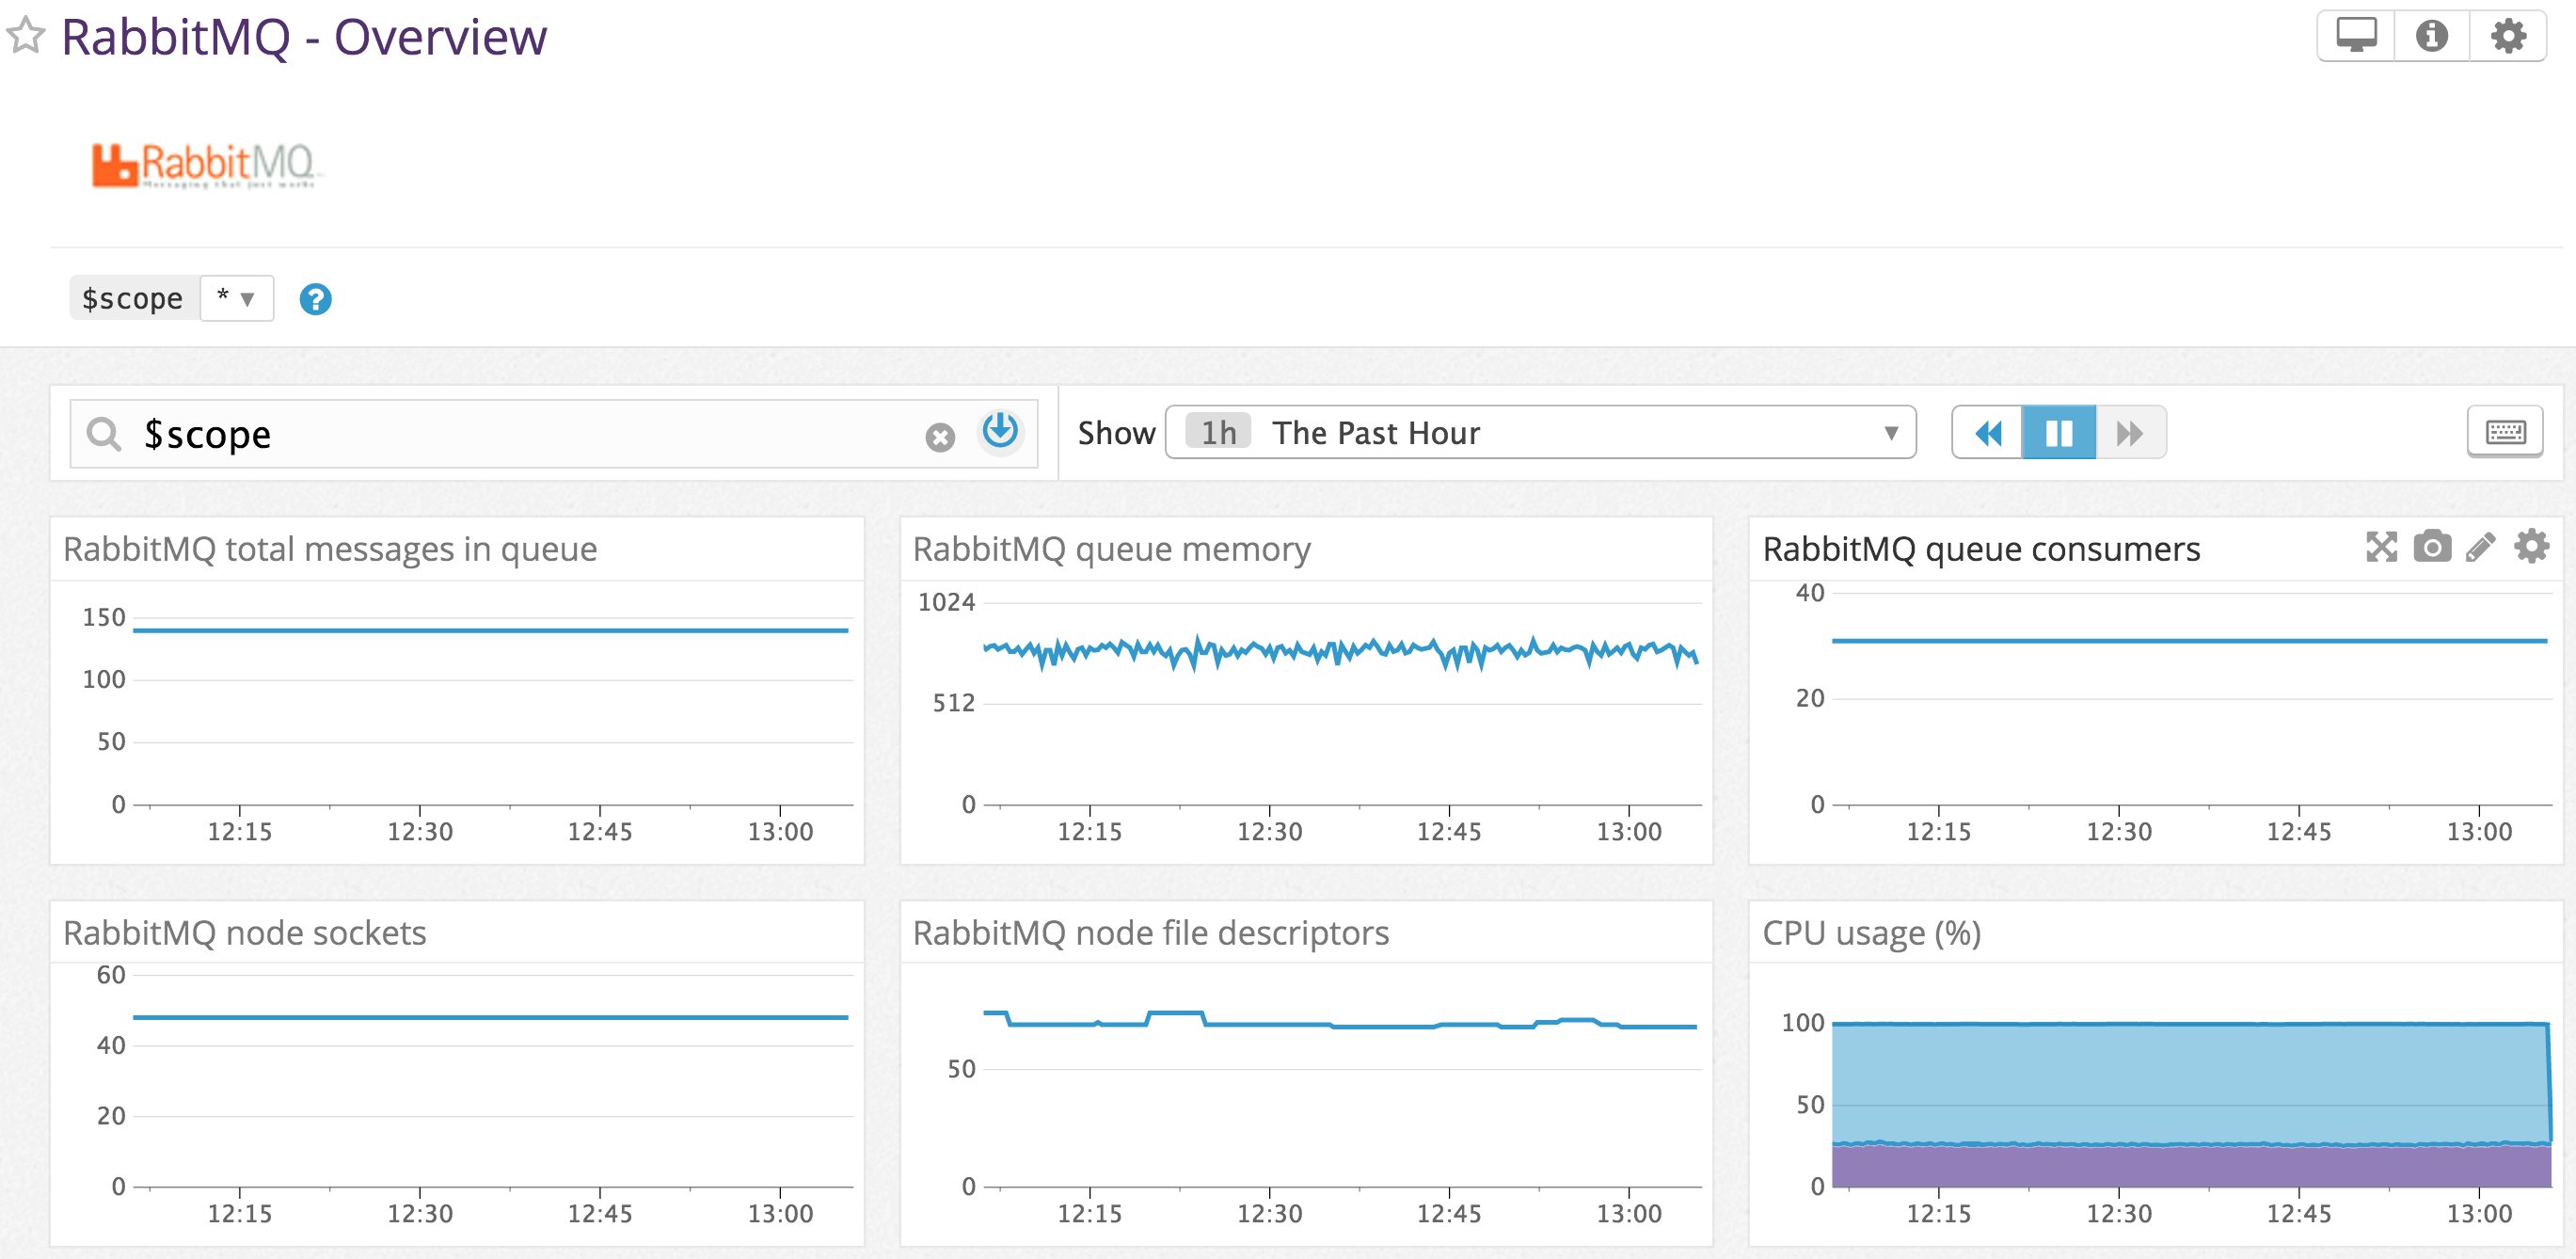Open dashboard settings gear at top right
This screenshot has height=1259, width=2576.
click(x=2507, y=36)
